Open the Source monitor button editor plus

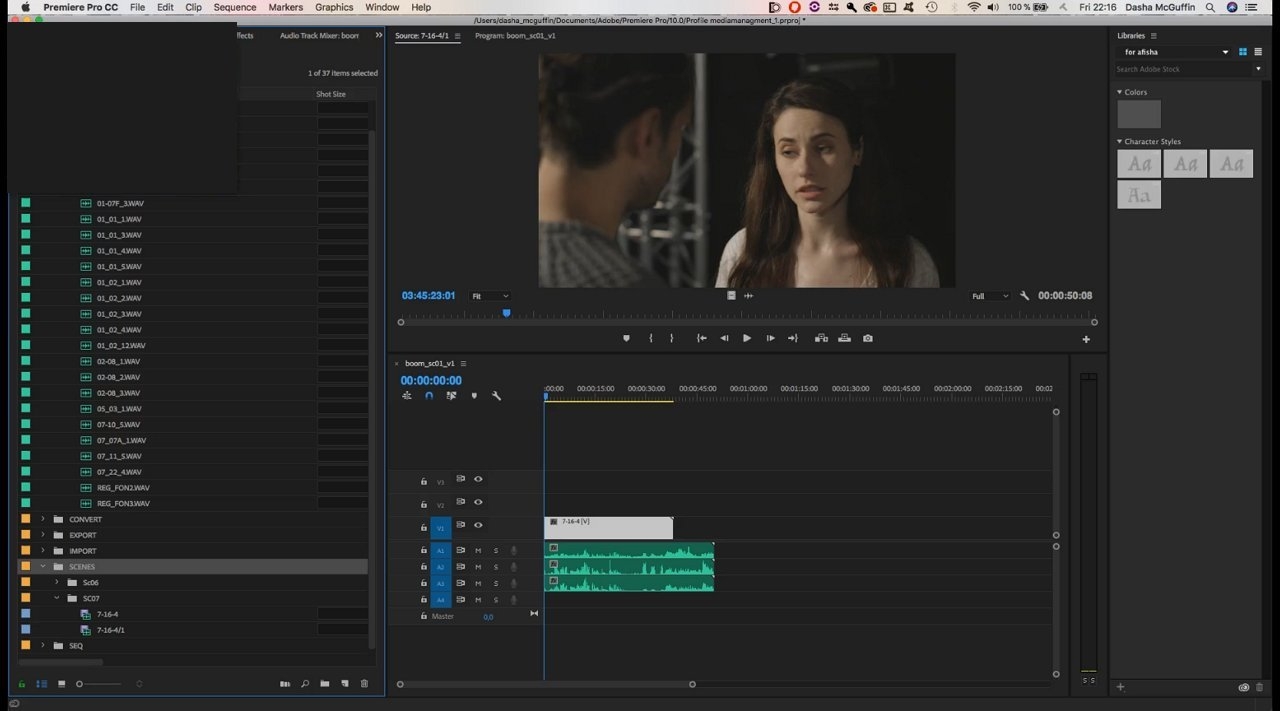coord(1086,339)
